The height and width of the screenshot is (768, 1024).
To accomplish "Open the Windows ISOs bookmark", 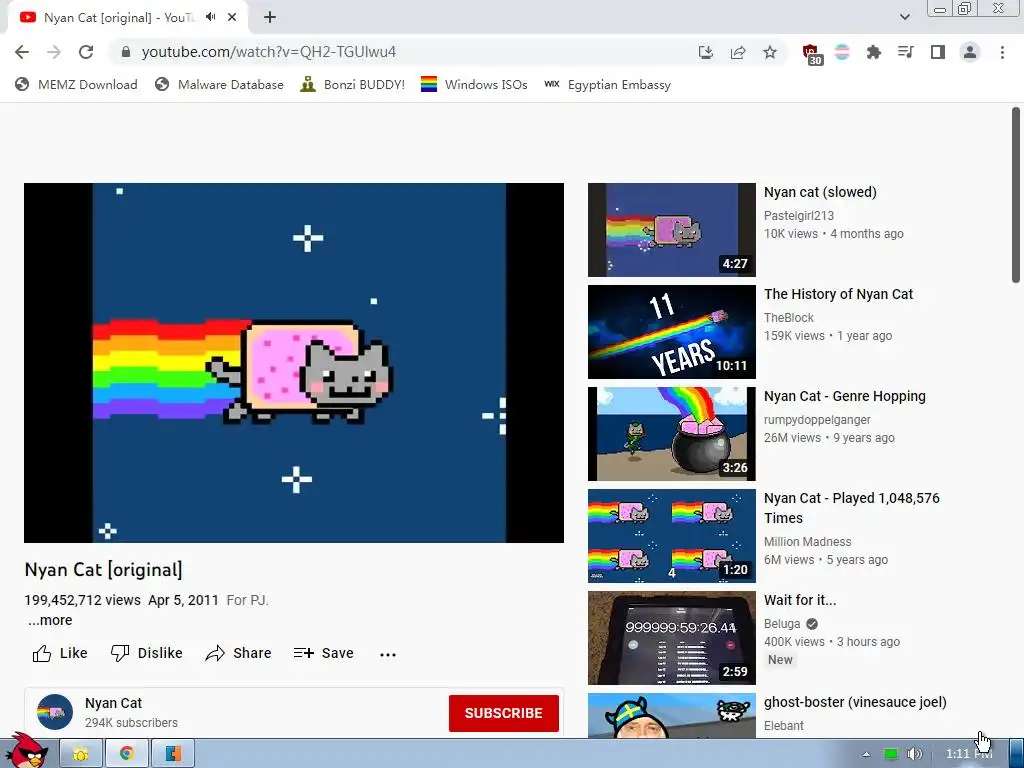I will point(474,84).
